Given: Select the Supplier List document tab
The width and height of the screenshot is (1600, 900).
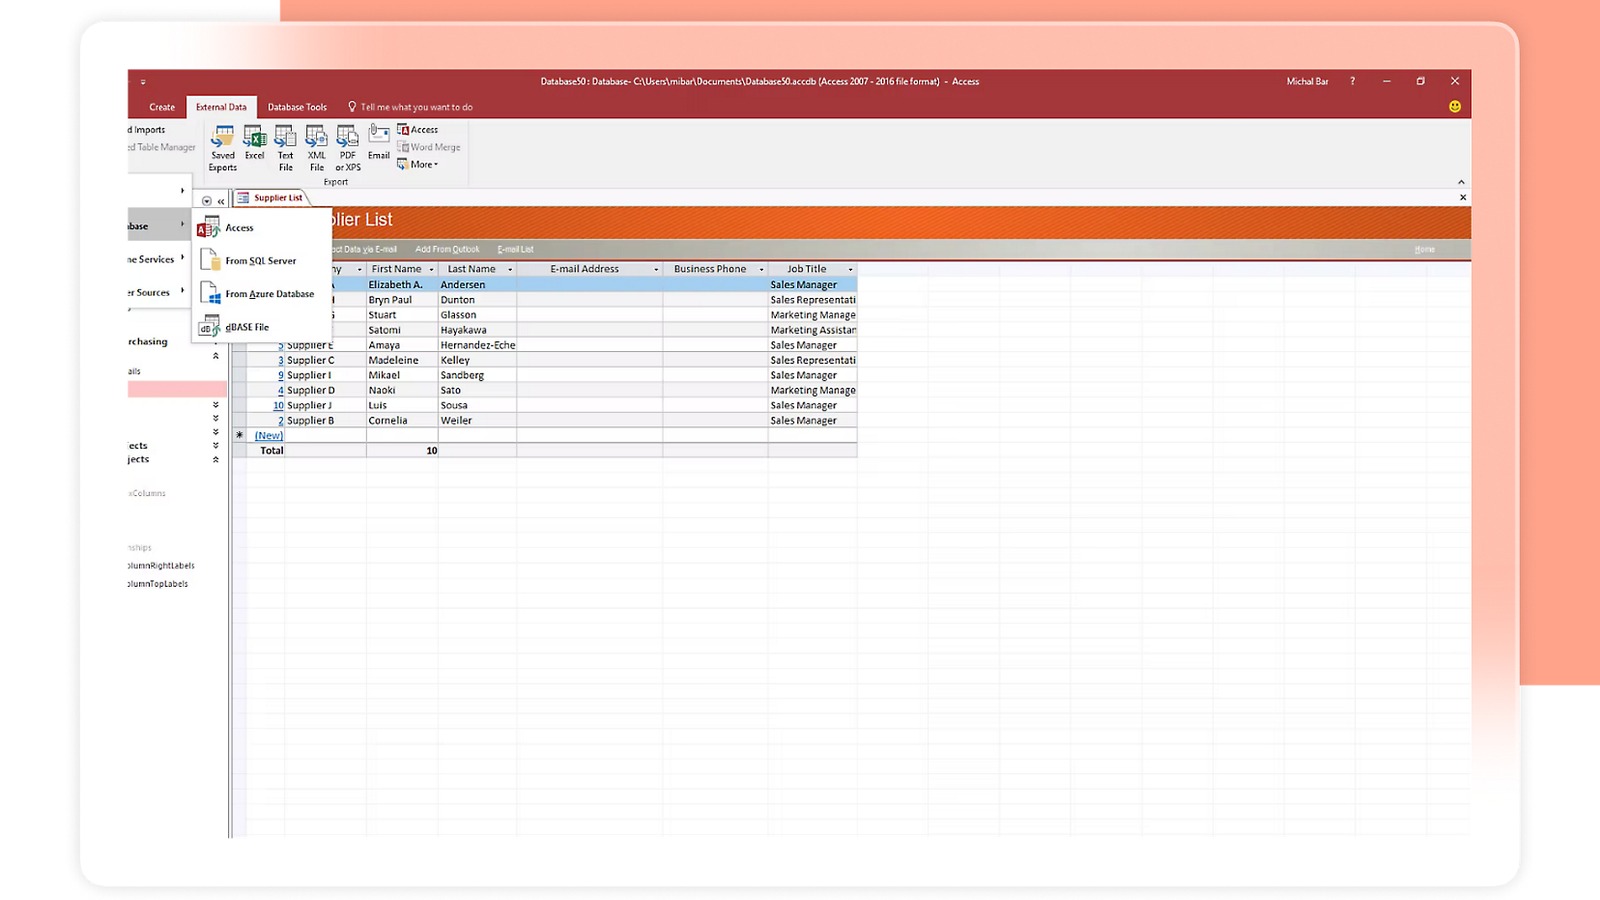Looking at the screenshot, I should (270, 198).
